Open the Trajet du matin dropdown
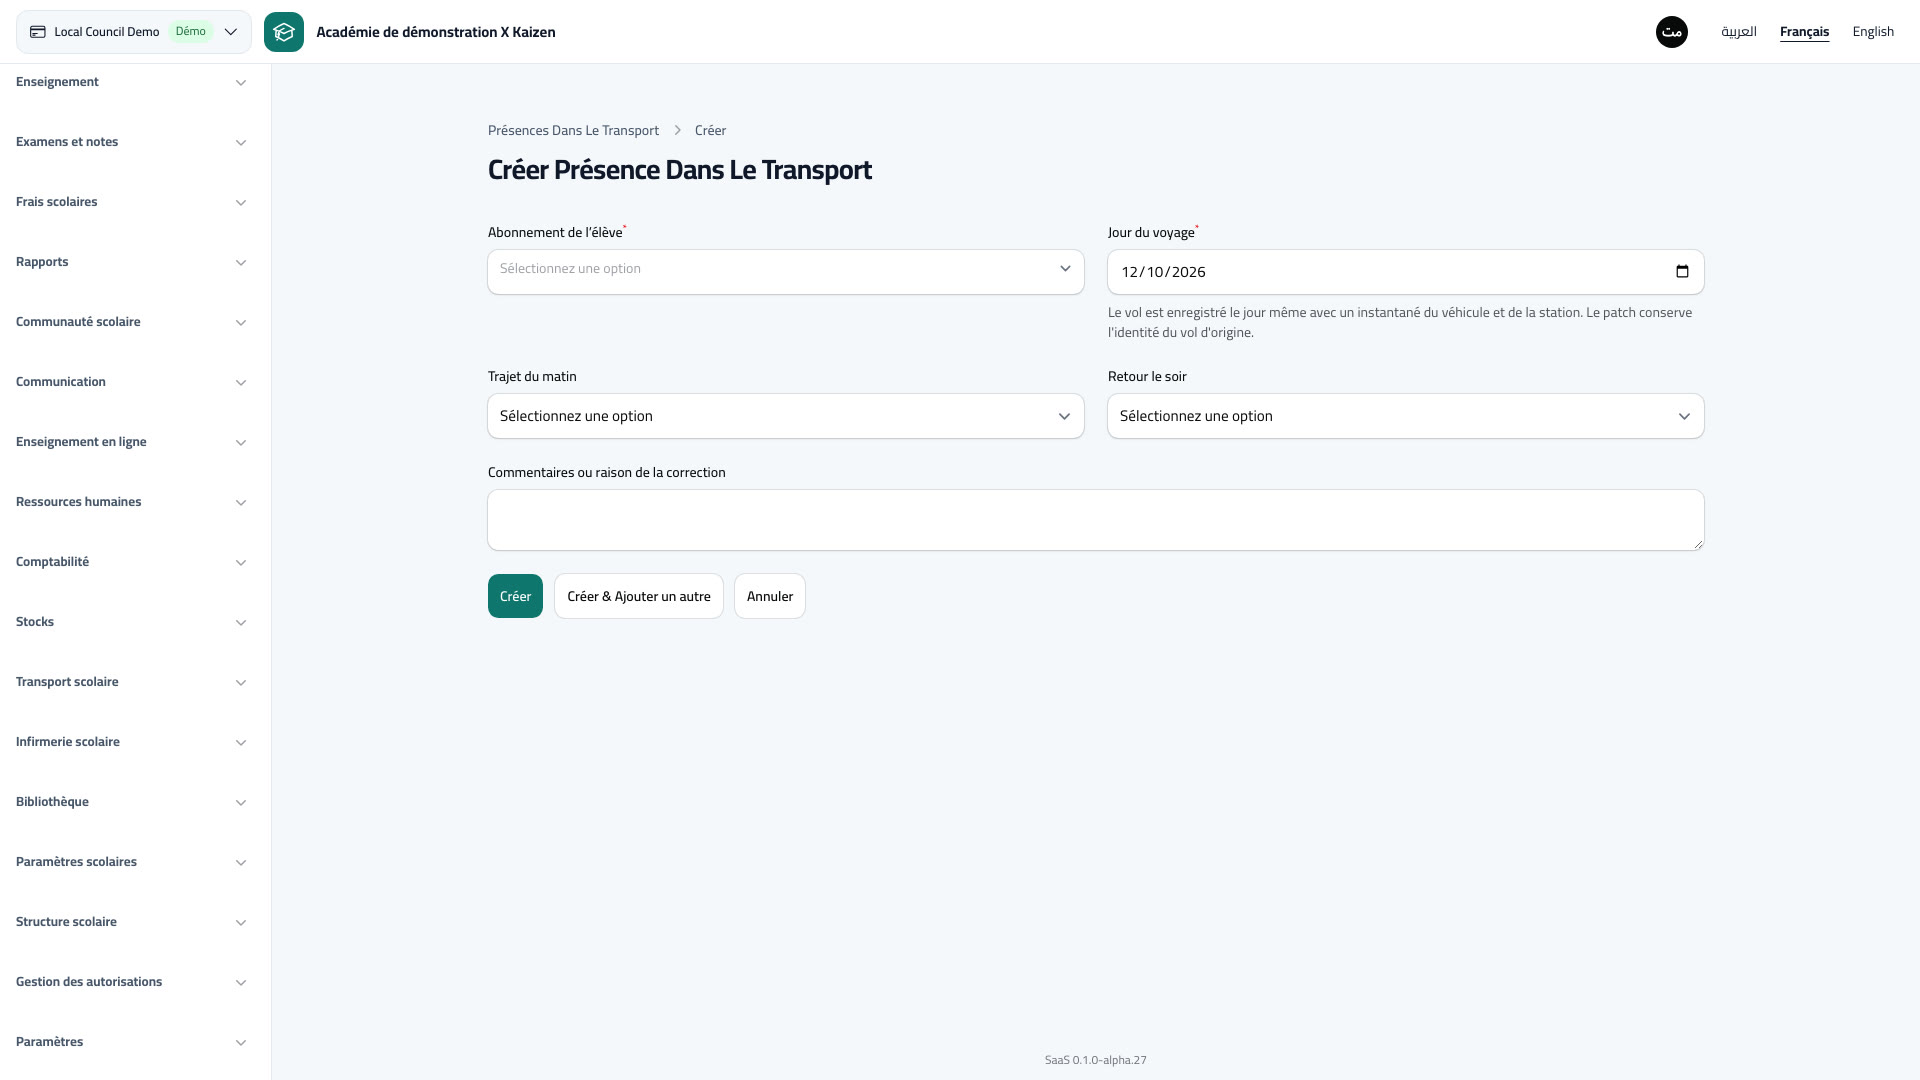The image size is (1920, 1080). click(786, 416)
